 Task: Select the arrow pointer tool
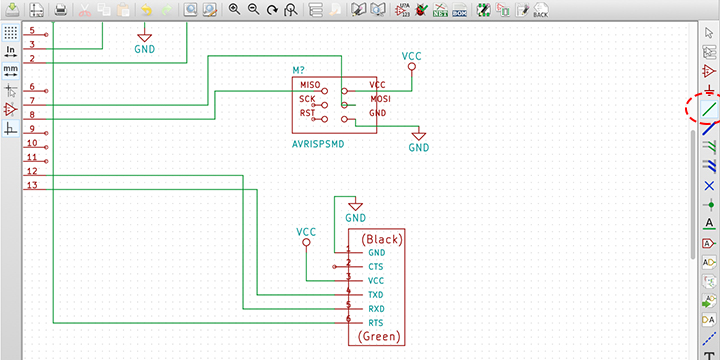[709, 33]
